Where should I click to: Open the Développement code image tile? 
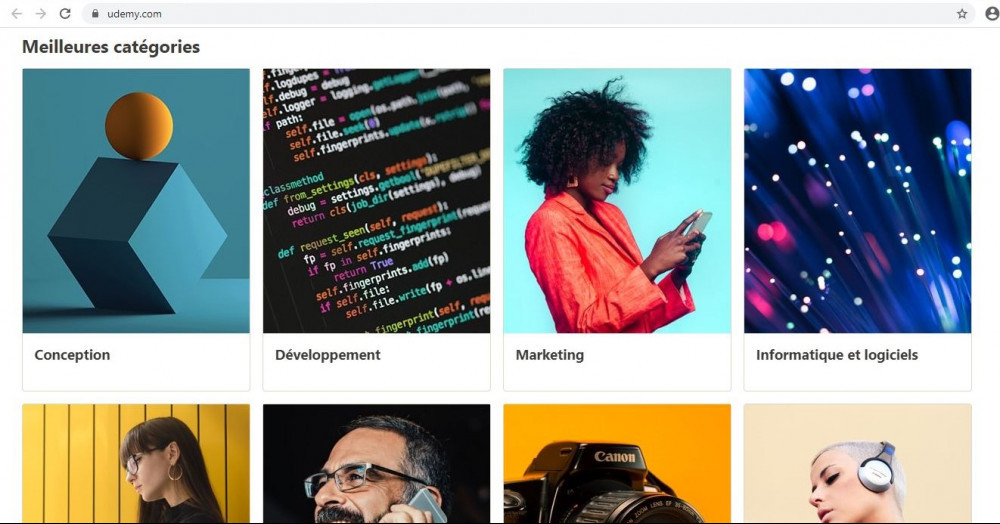pyautogui.click(x=376, y=201)
